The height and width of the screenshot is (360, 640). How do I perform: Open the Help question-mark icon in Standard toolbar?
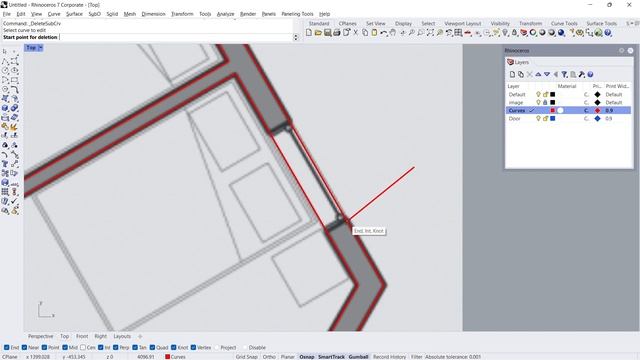(x=608, y=33)
